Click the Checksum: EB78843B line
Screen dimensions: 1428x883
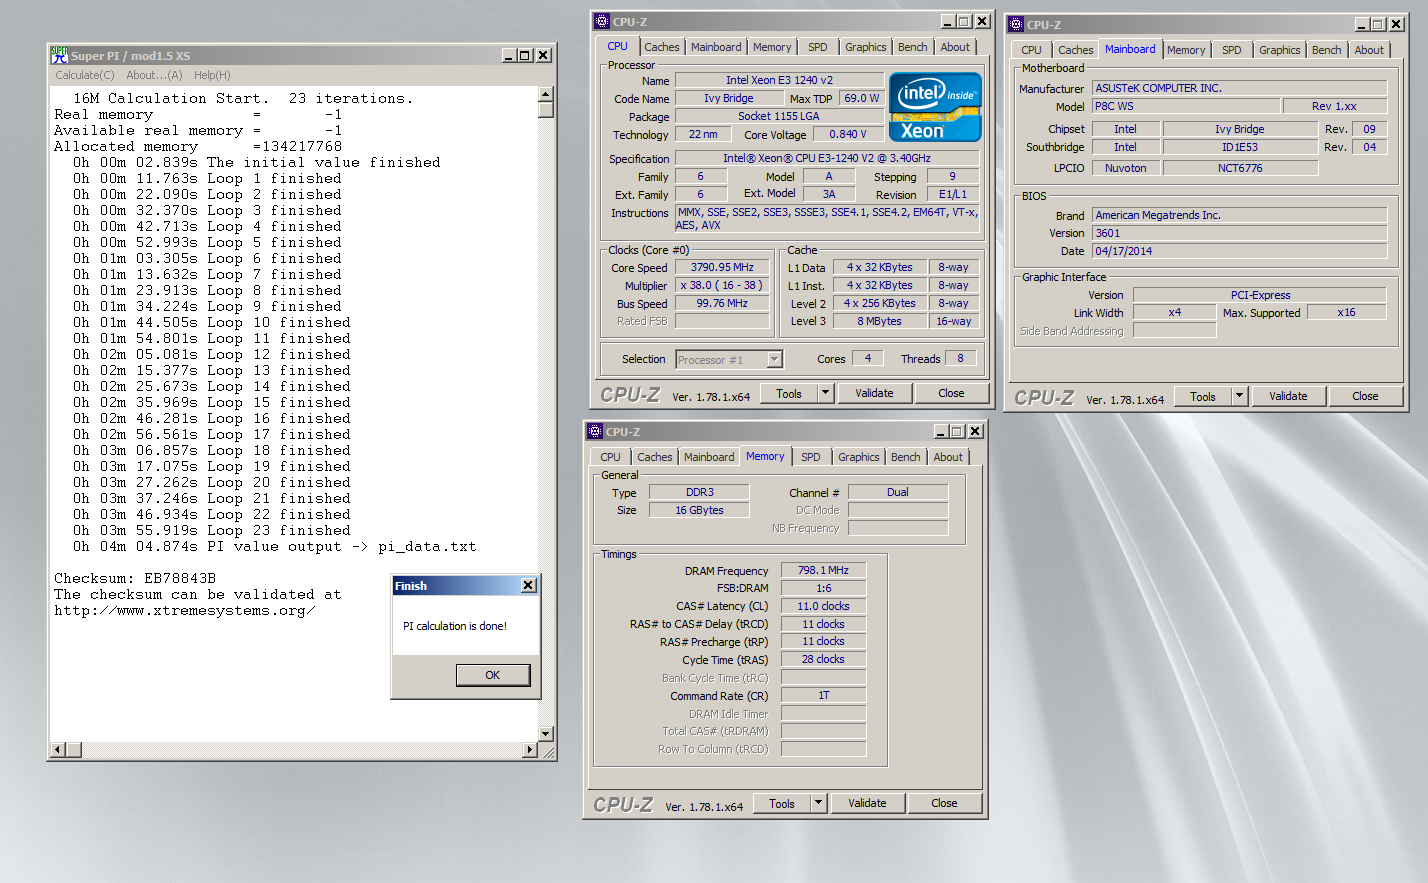pos(135,578)
